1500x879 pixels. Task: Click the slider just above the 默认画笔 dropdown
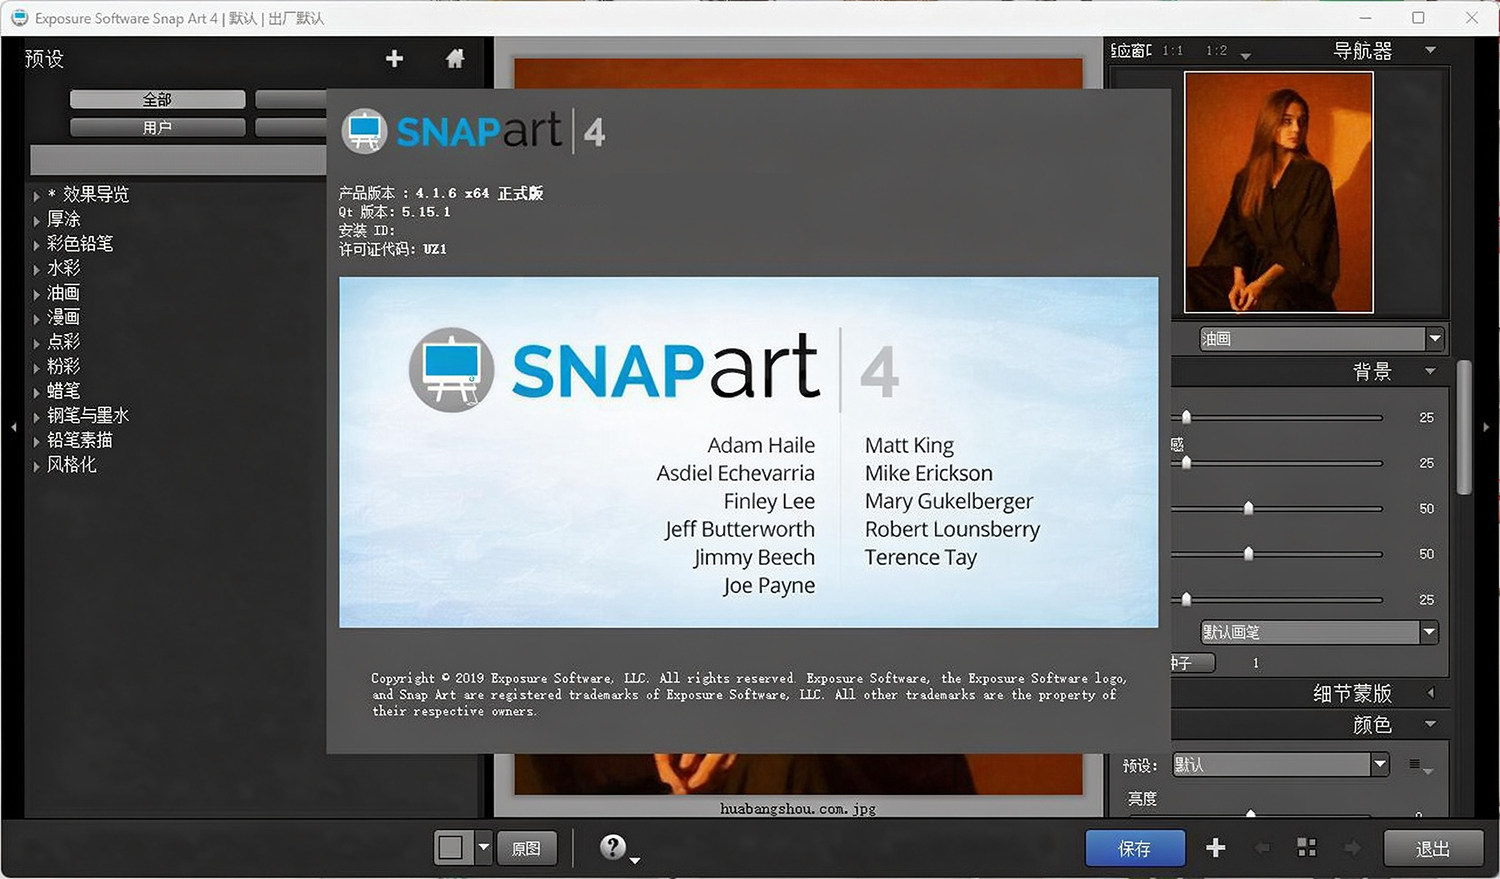[x=1277, y=599]
